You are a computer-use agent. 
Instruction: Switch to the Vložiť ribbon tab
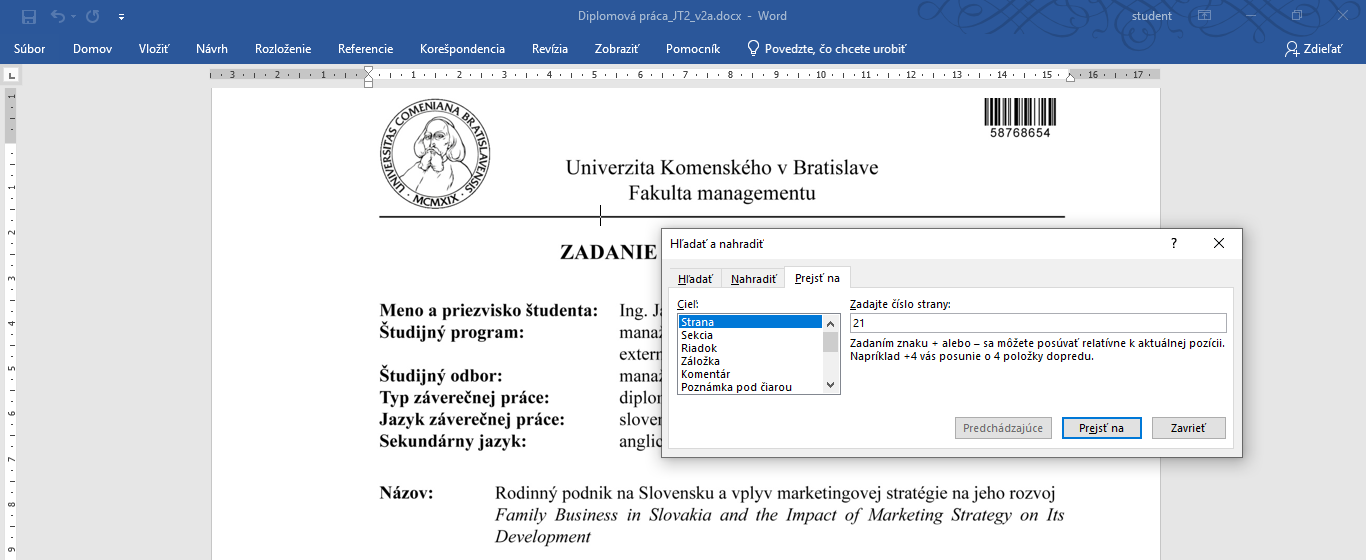[153, 48]
